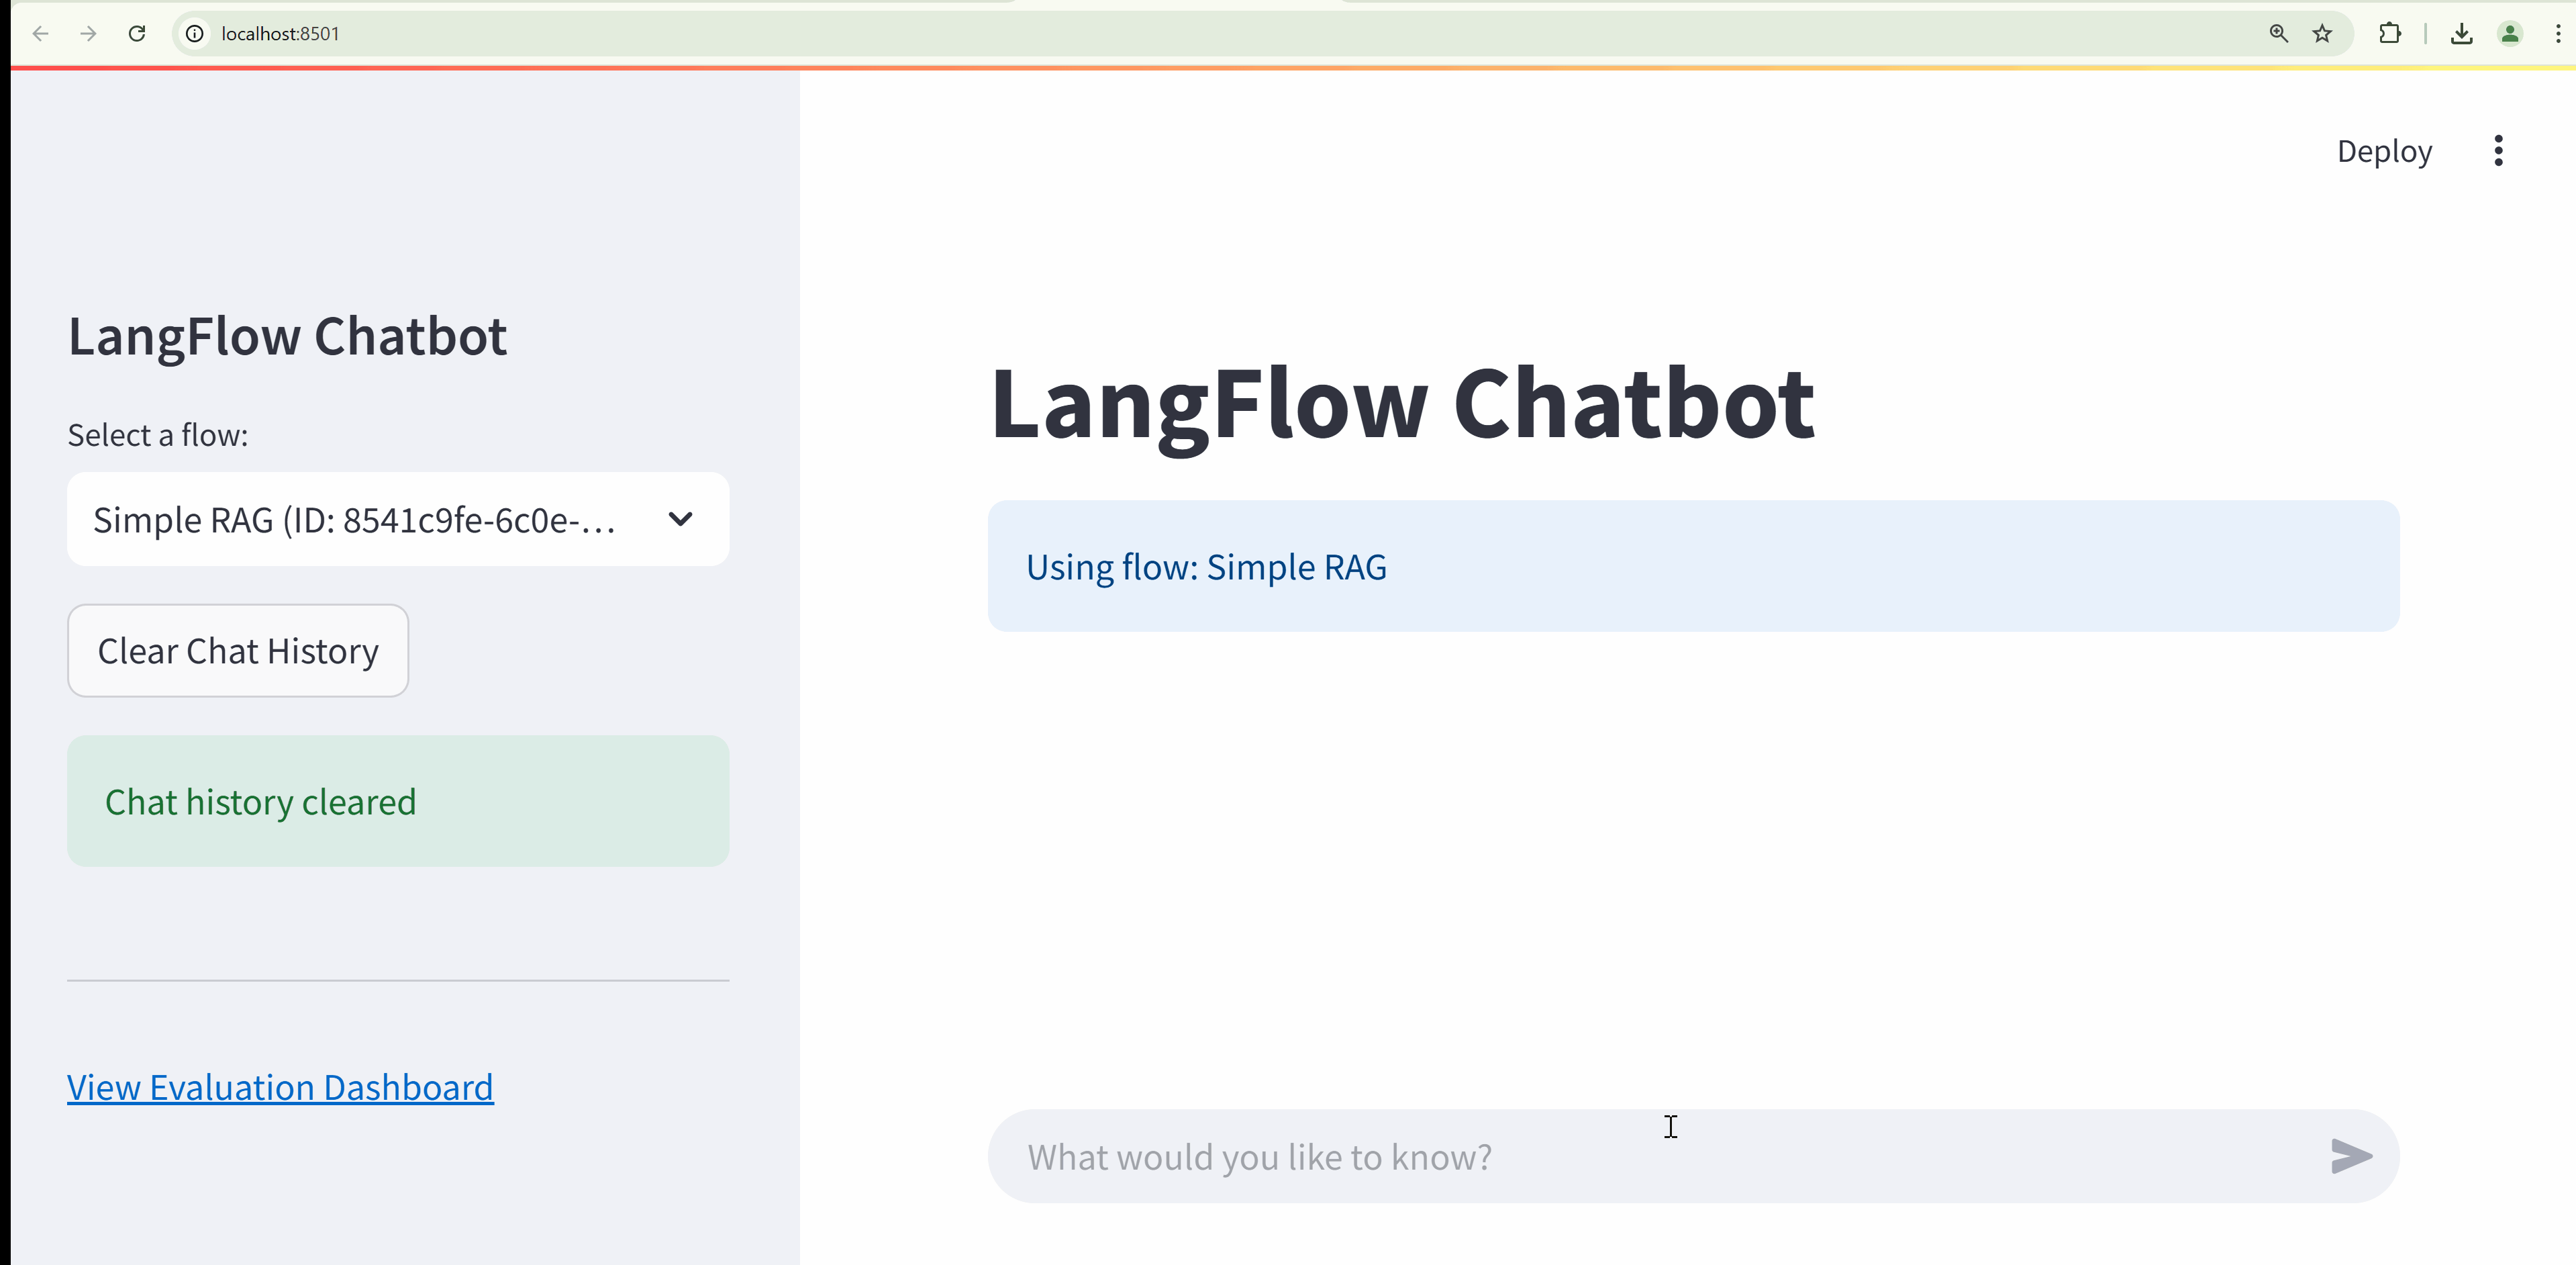Open Chrome's three-dot browser menu
Image resolution: width=2576 pixels, height=1265 pixels.
click(2557, 33)
